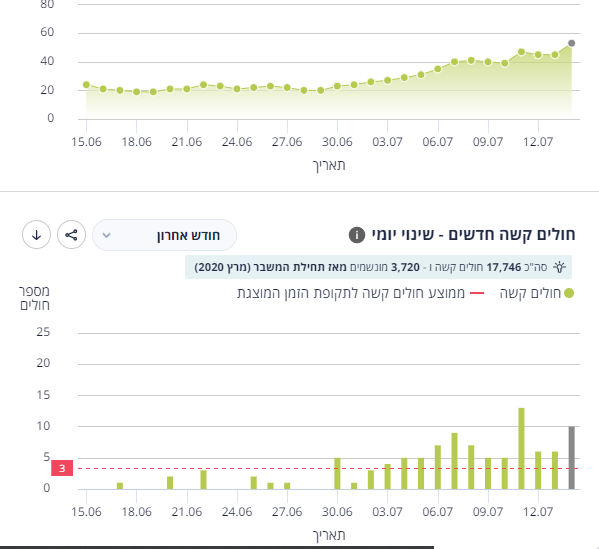599x549 pixels.
Task: Click the red average value badge 3
Action: [x=62, y=468]
